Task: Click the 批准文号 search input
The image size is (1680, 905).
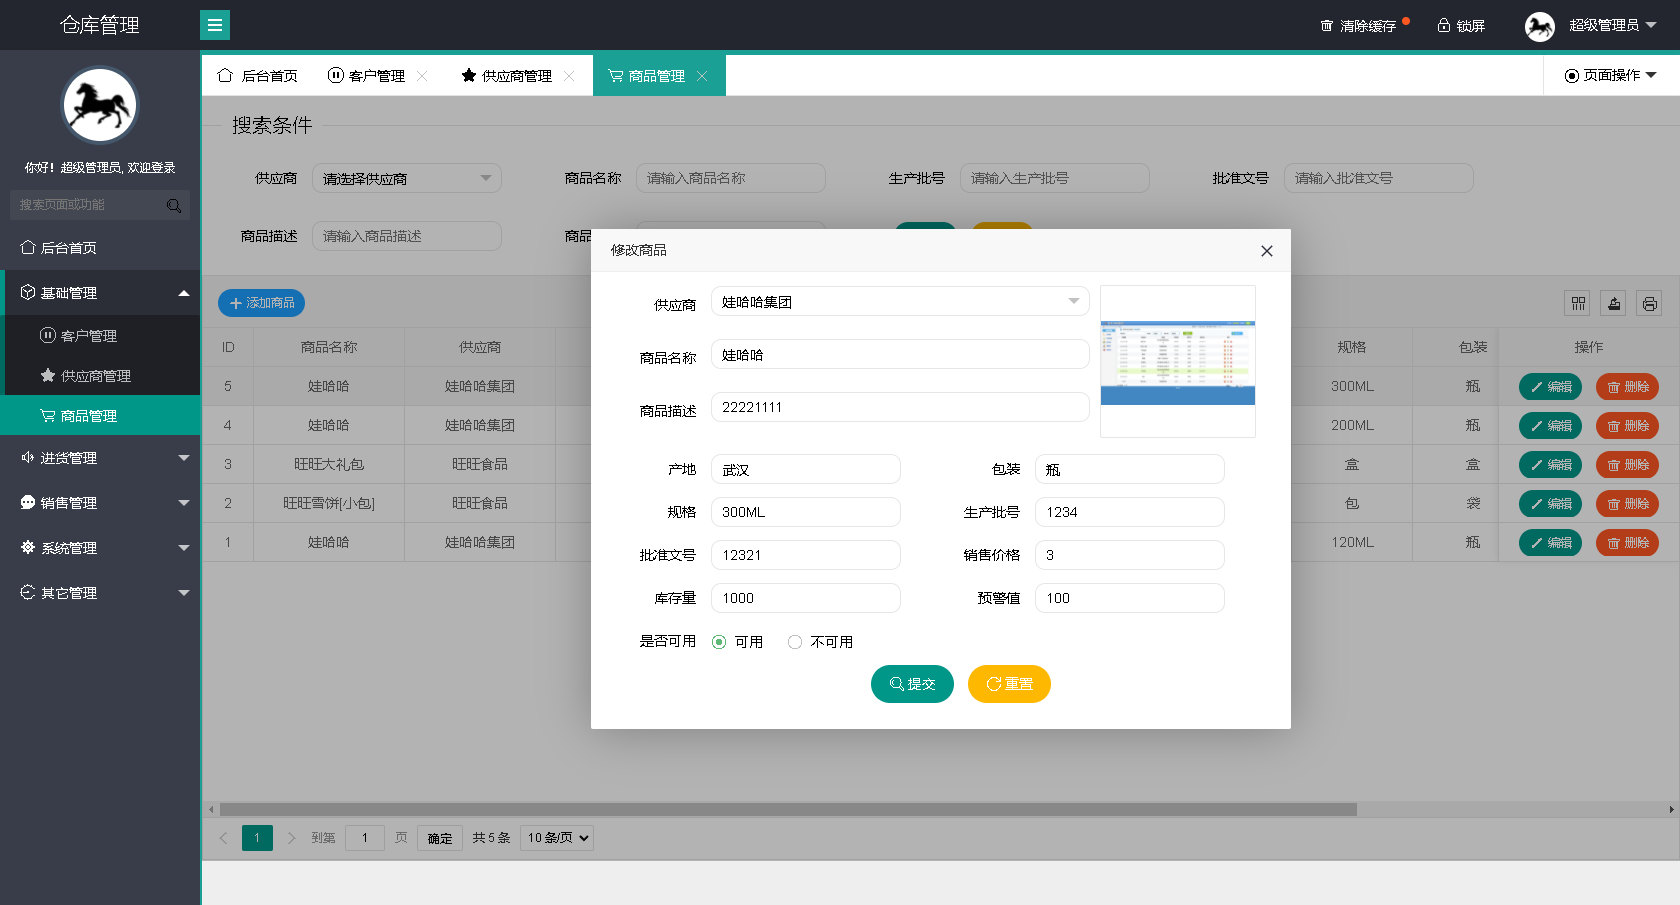Action: click(1379, 179)
